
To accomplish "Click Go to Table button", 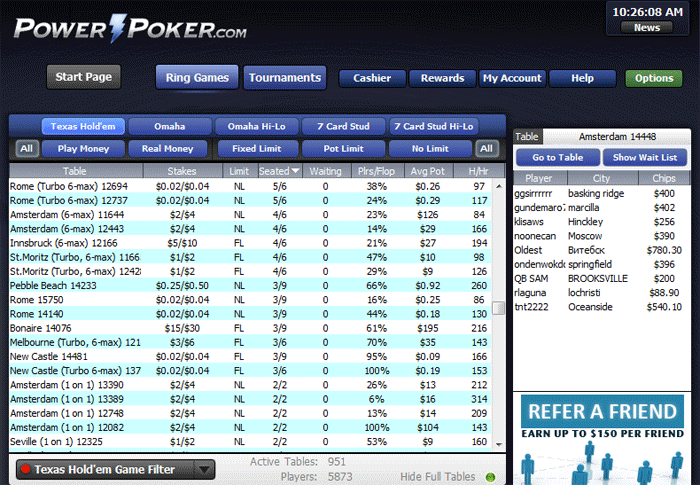I will coord(558,157).
